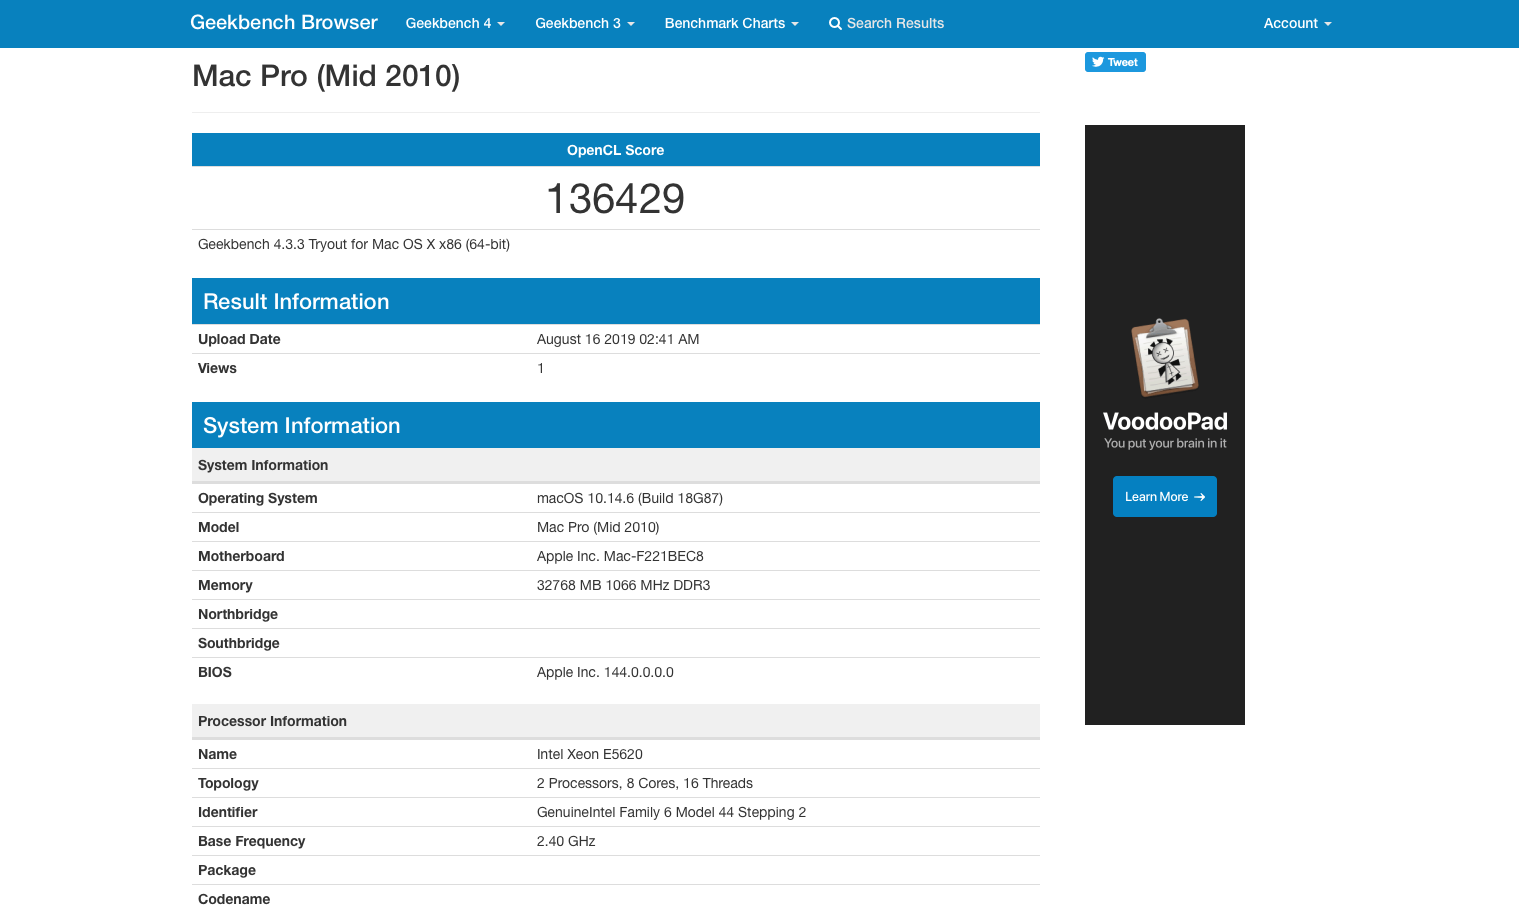Click the OpenCL Score header bar

616,150
